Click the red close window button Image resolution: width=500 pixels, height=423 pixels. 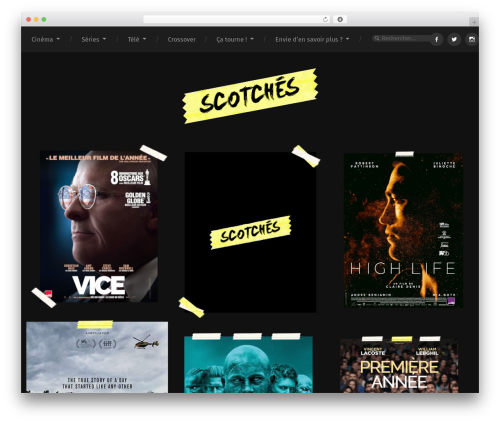[29, 19]
